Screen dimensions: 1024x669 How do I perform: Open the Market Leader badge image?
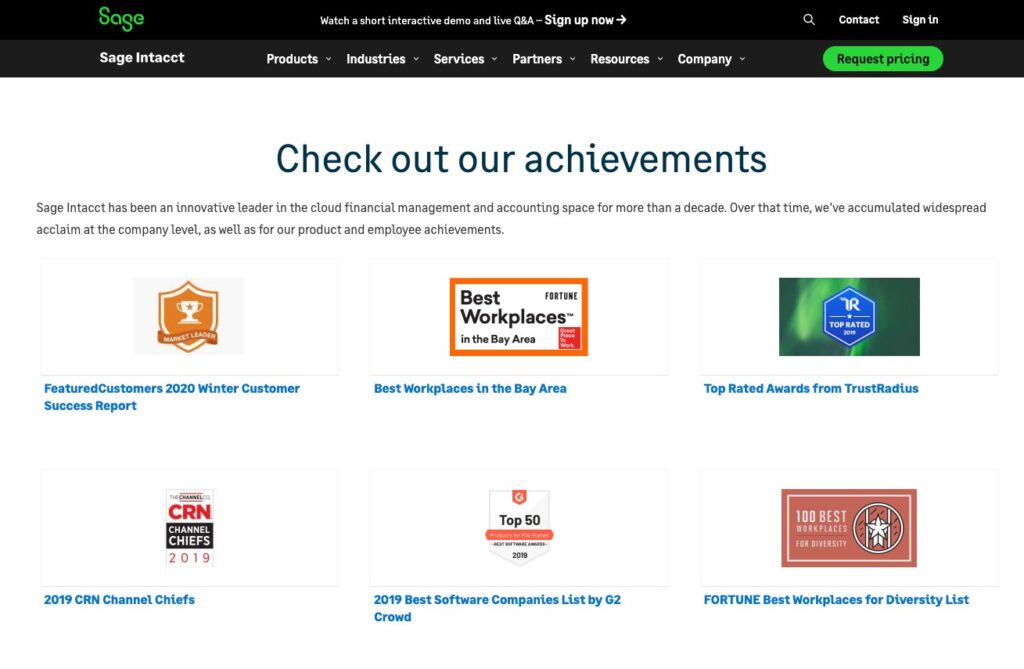(x=189, y=316)
